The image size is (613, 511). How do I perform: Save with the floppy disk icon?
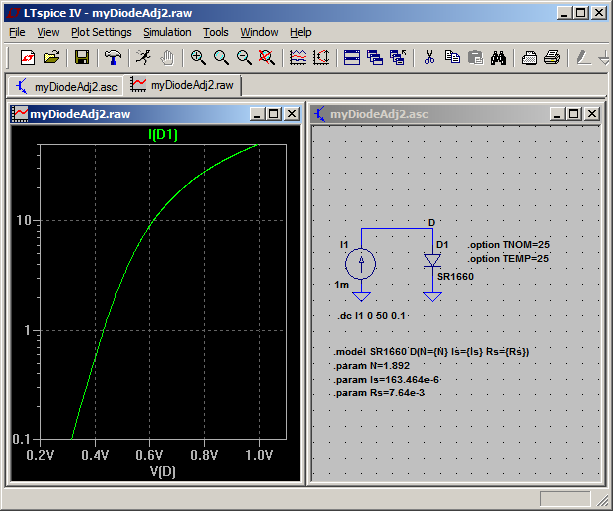coord(82,57)
